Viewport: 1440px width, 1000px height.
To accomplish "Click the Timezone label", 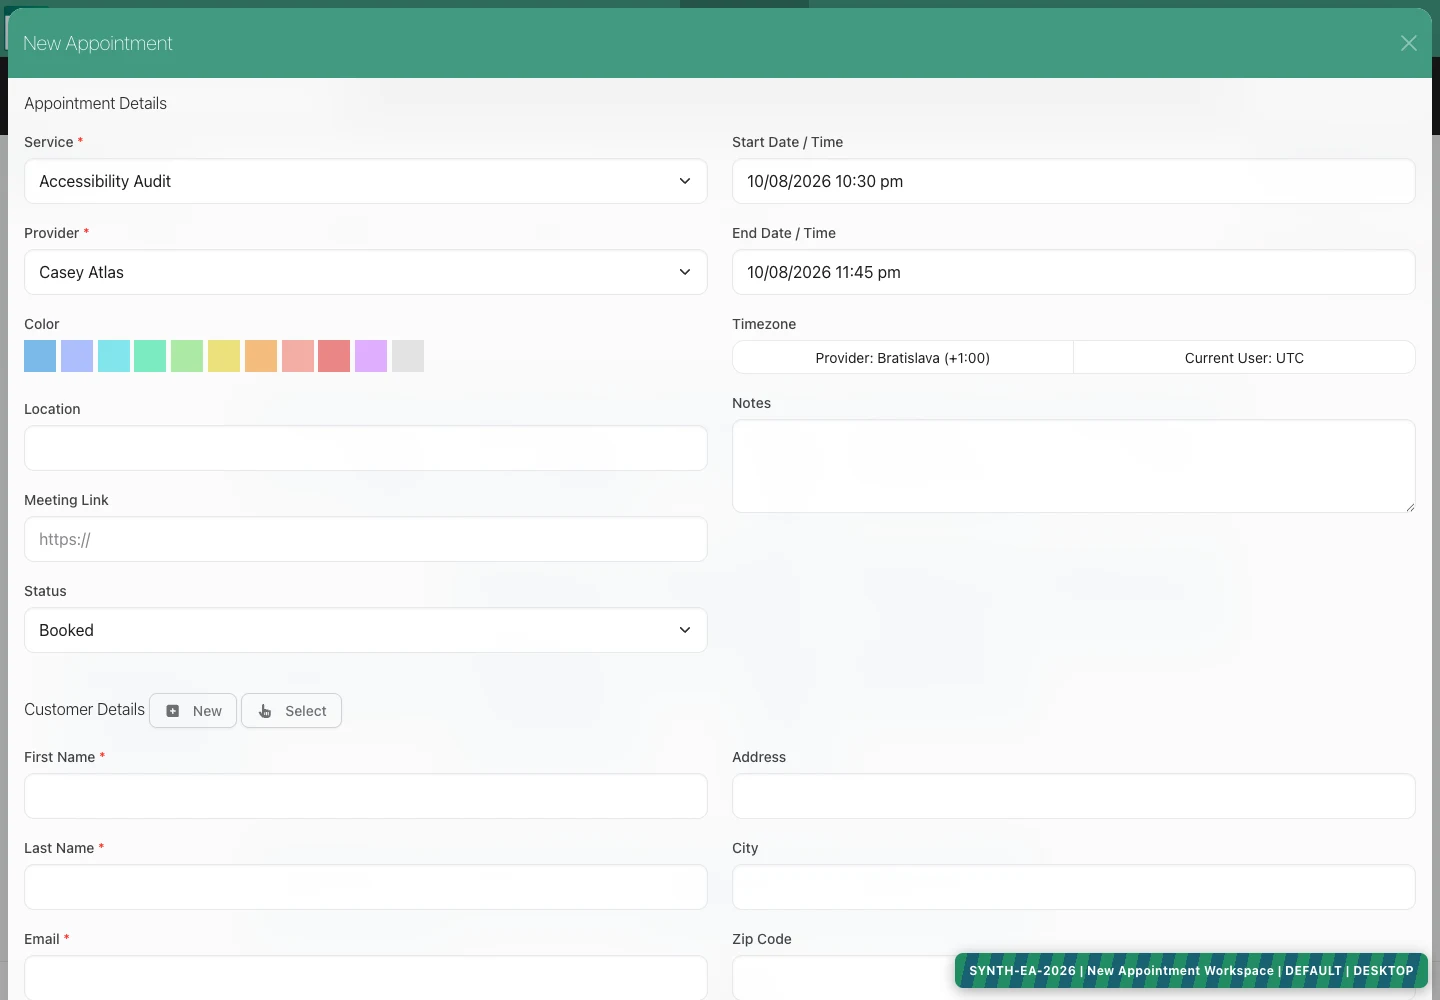I will click(764, 324).
